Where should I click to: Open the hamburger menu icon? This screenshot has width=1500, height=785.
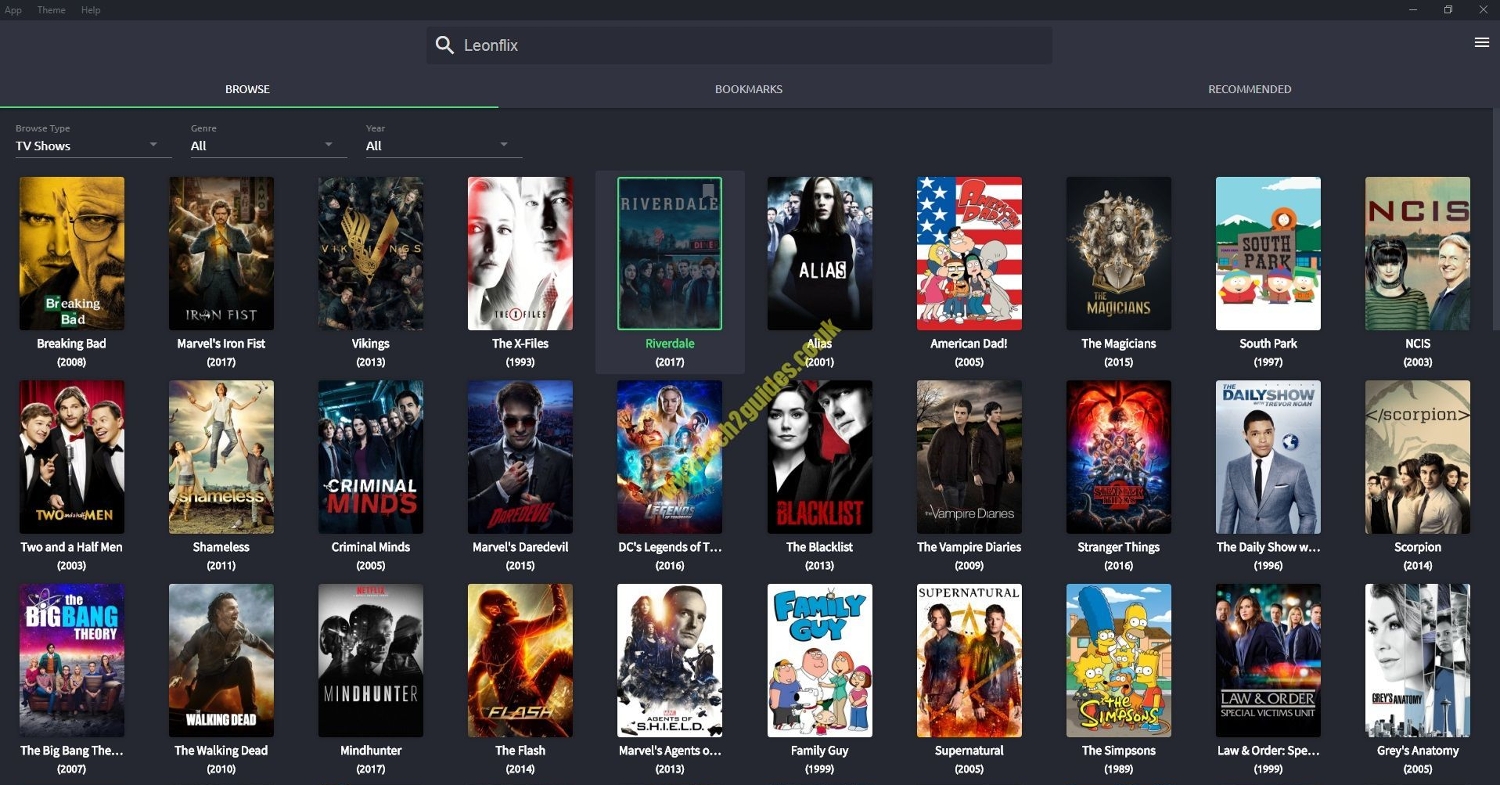[x=1482, y=42]
